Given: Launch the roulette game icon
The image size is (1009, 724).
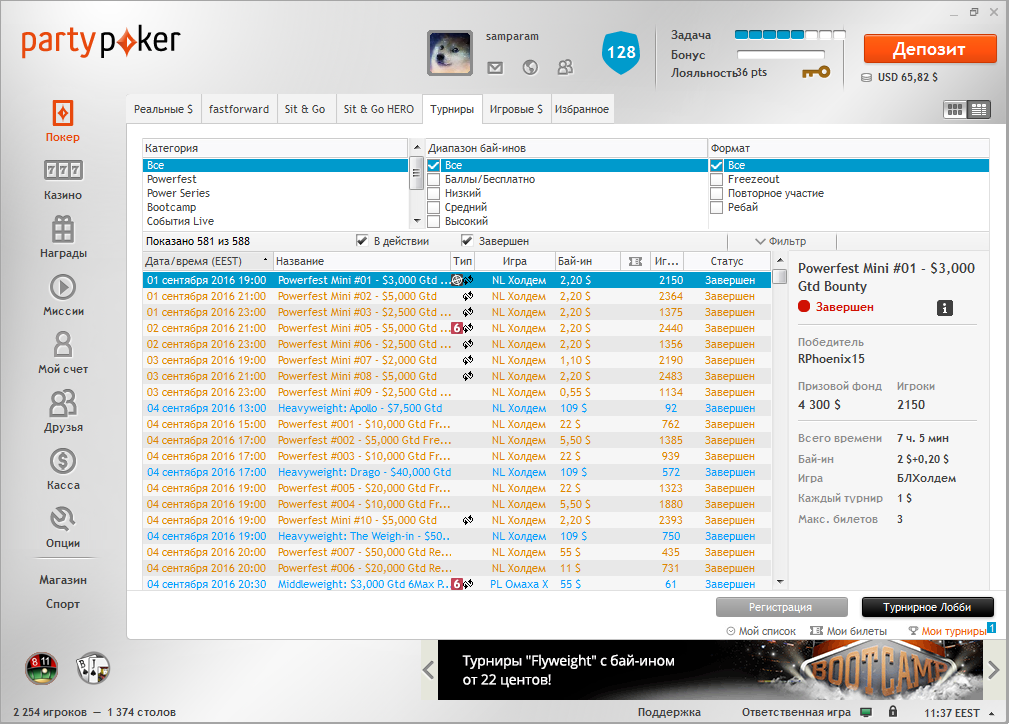Looking at the screenshot, I should pos(42,668).
